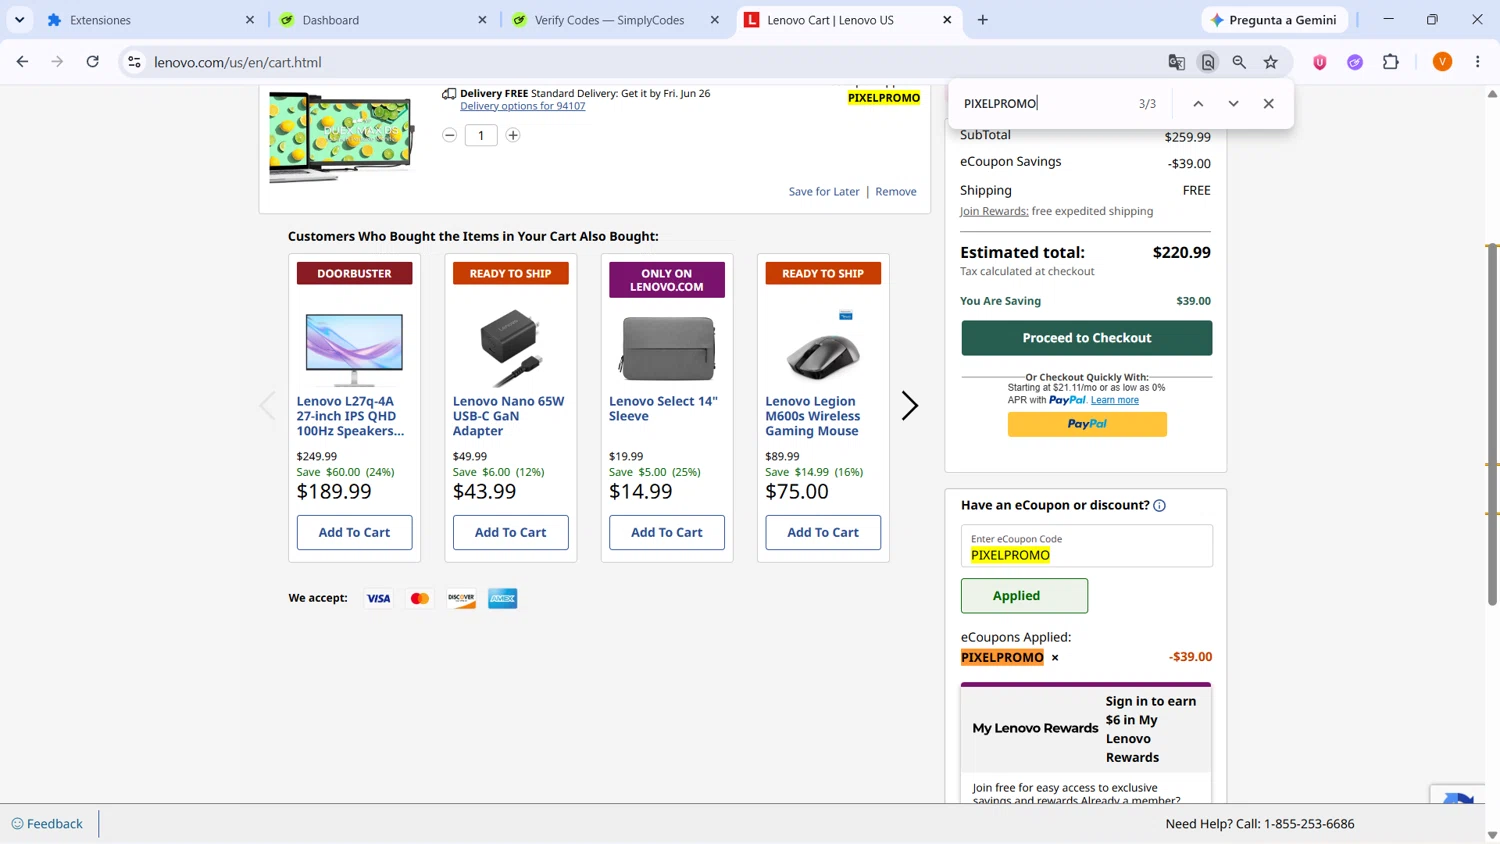
Task: Decrease item quantity with minus icon
Action: click(x=450, y=135)
